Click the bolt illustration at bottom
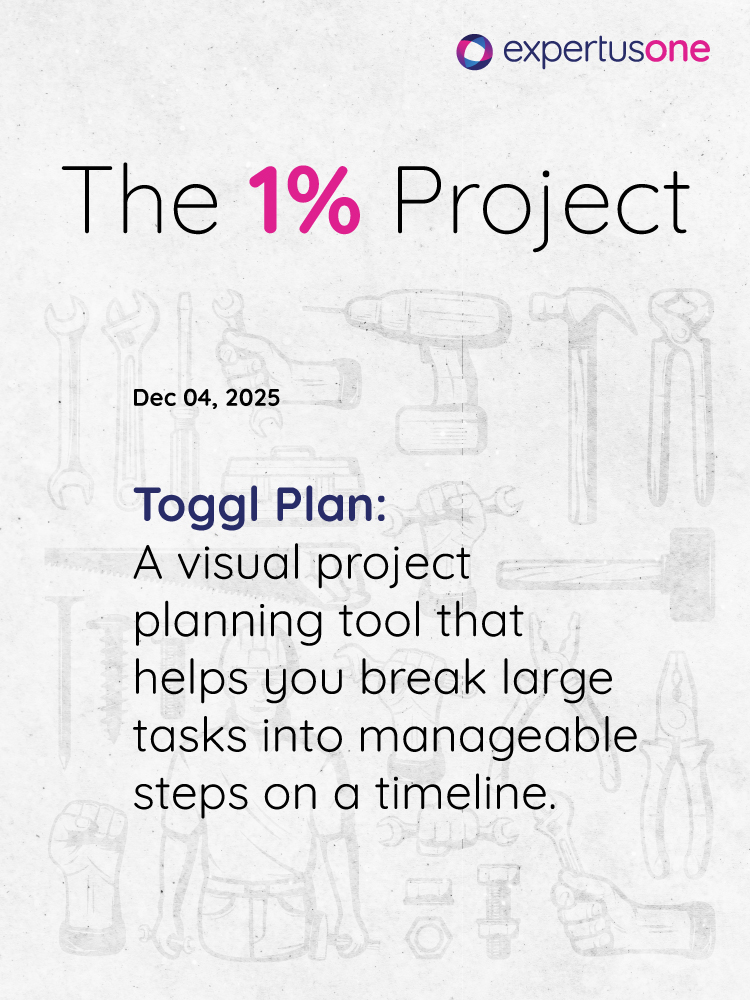Viewport: 750px width, 1000px height. (492, 910)
